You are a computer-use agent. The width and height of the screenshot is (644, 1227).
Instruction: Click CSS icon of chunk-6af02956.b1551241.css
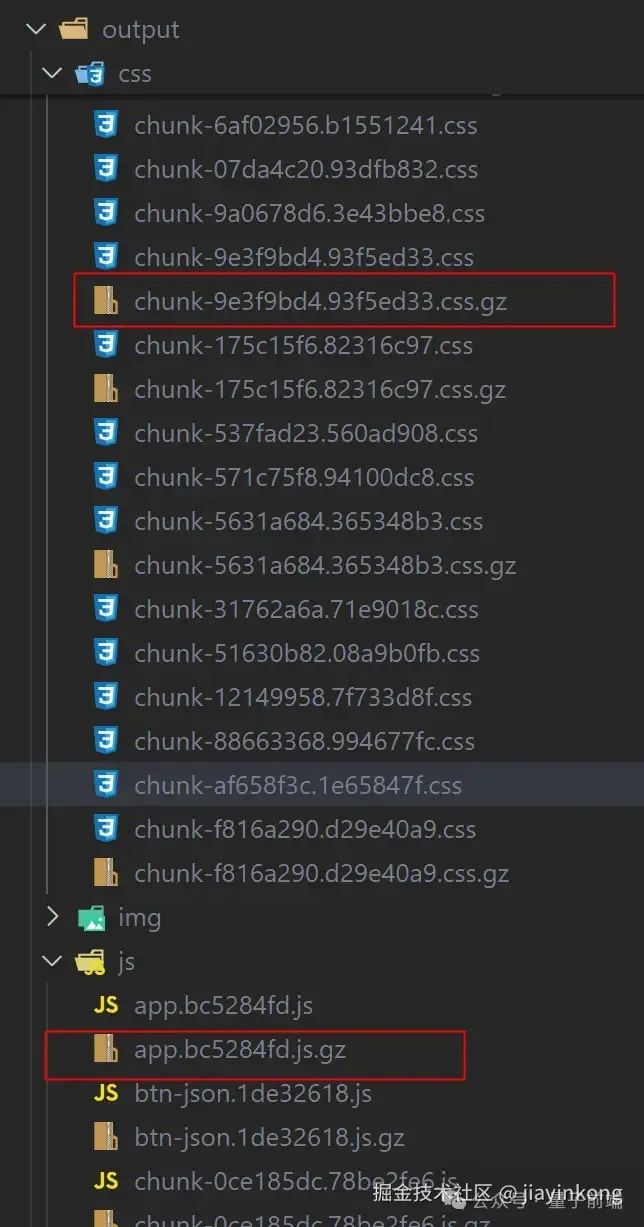coord(106,125)
